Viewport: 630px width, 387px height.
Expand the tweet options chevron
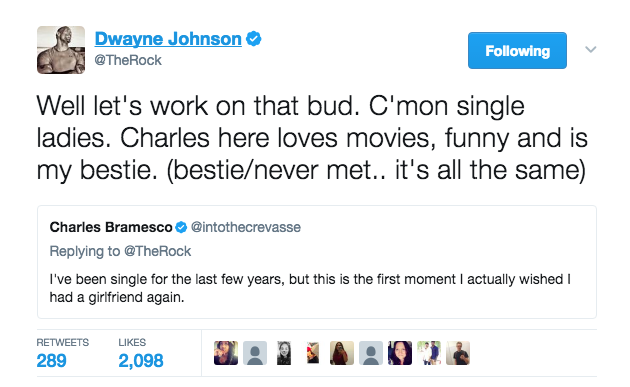(590, 49)
